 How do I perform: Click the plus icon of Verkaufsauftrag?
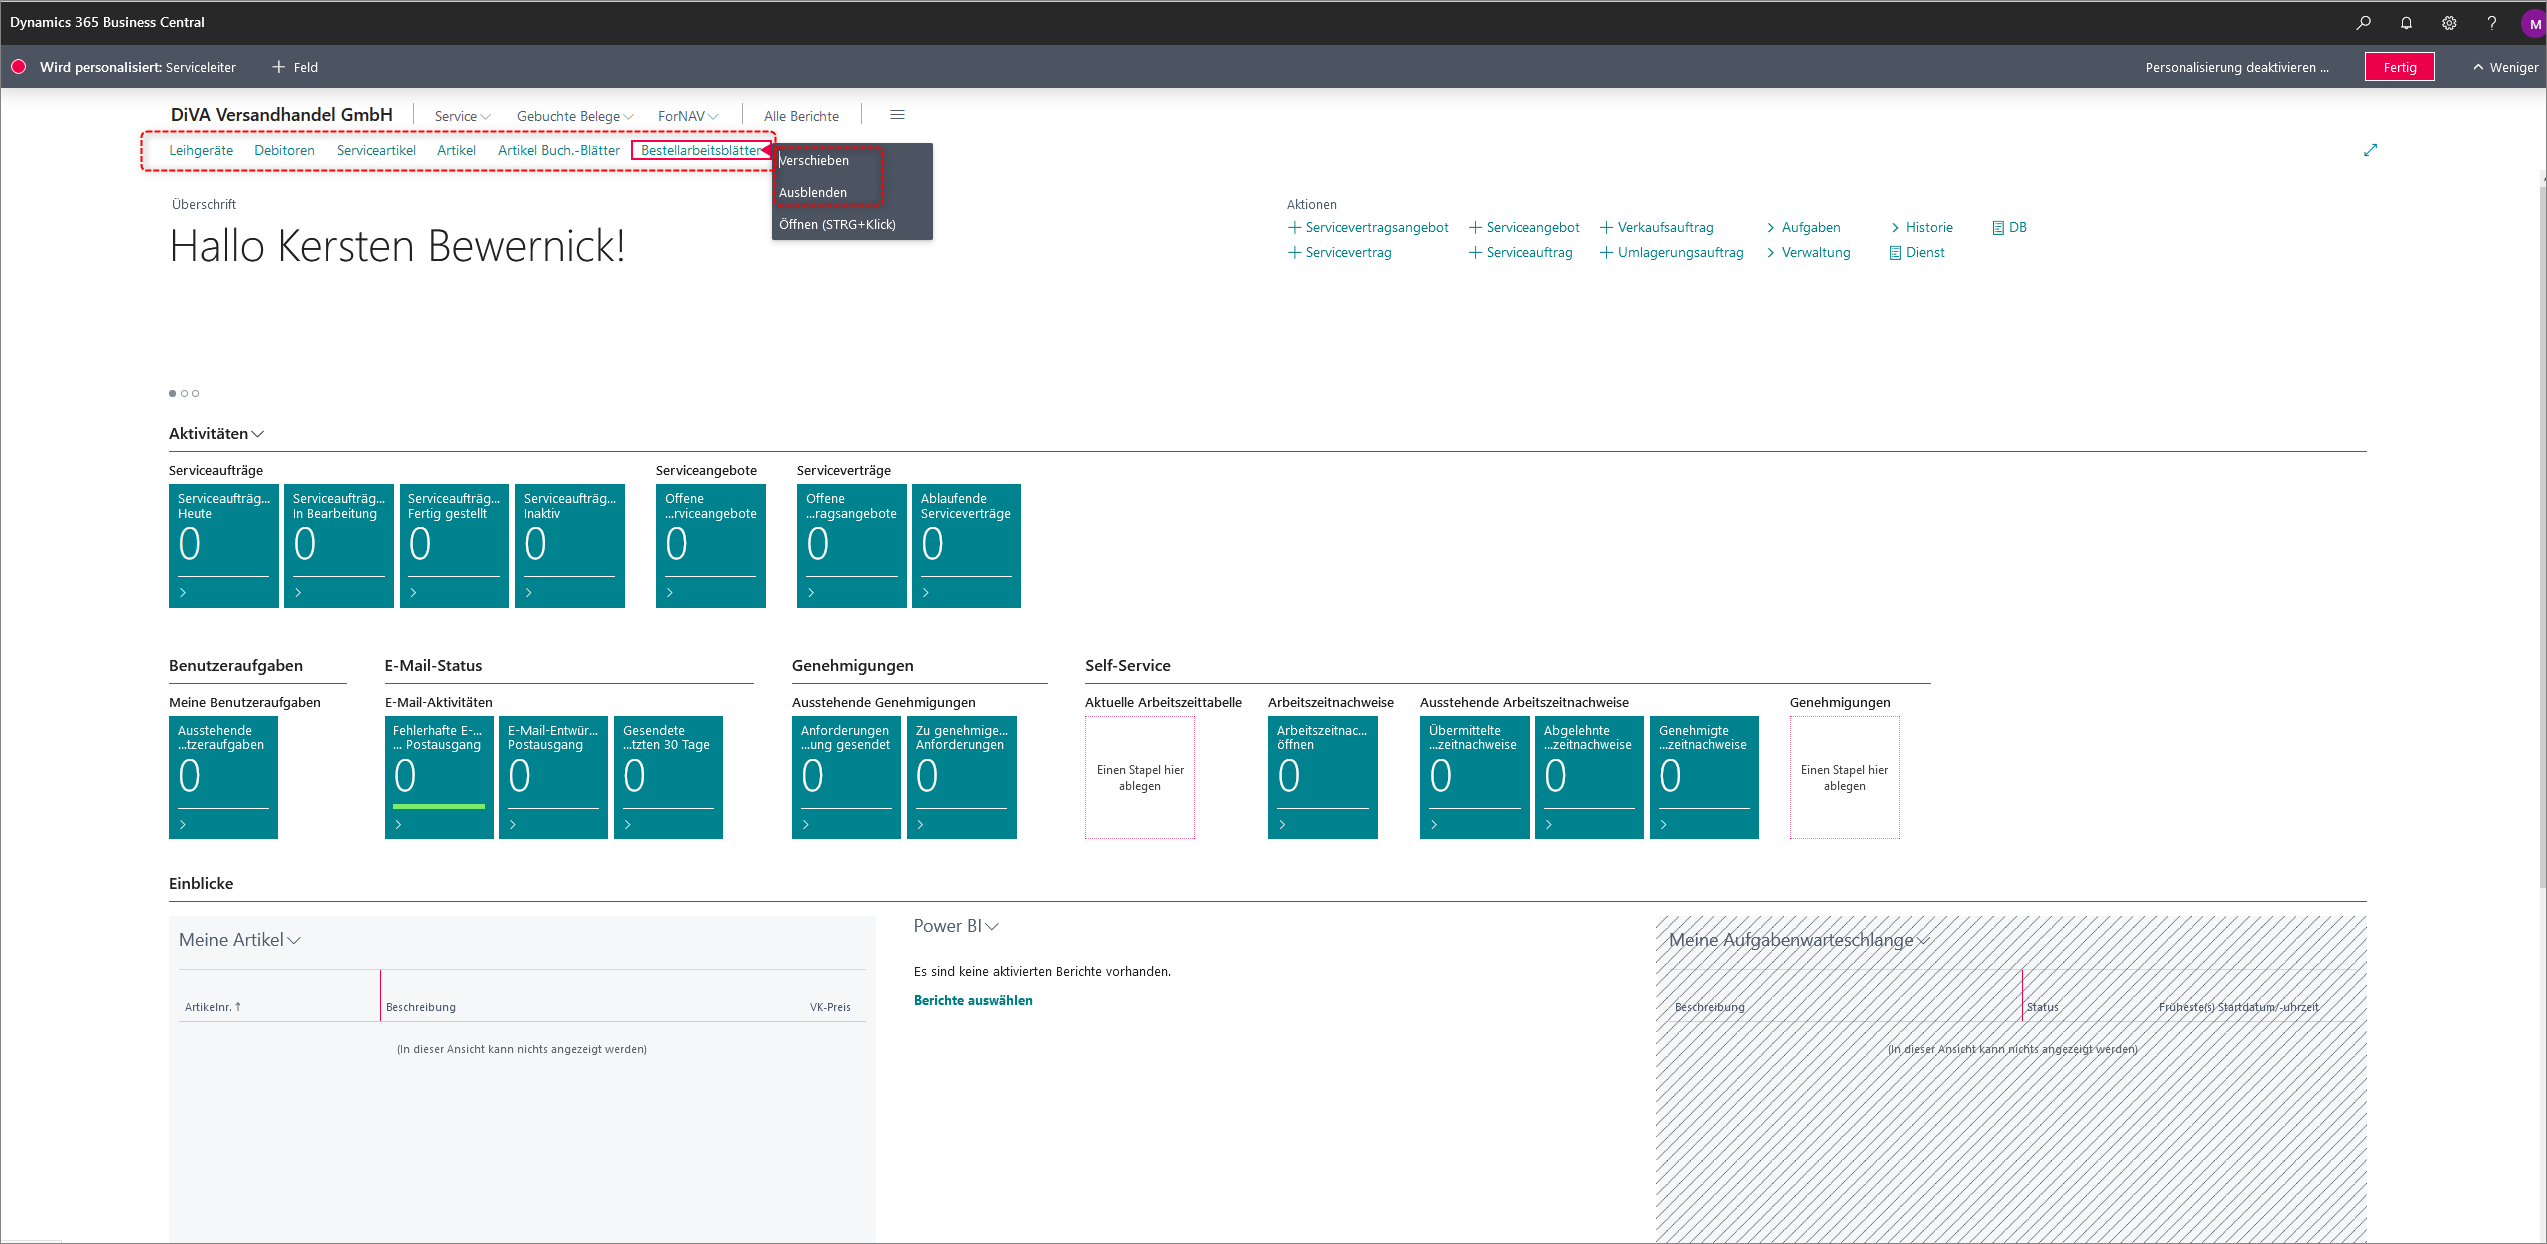pos(1606,228)
